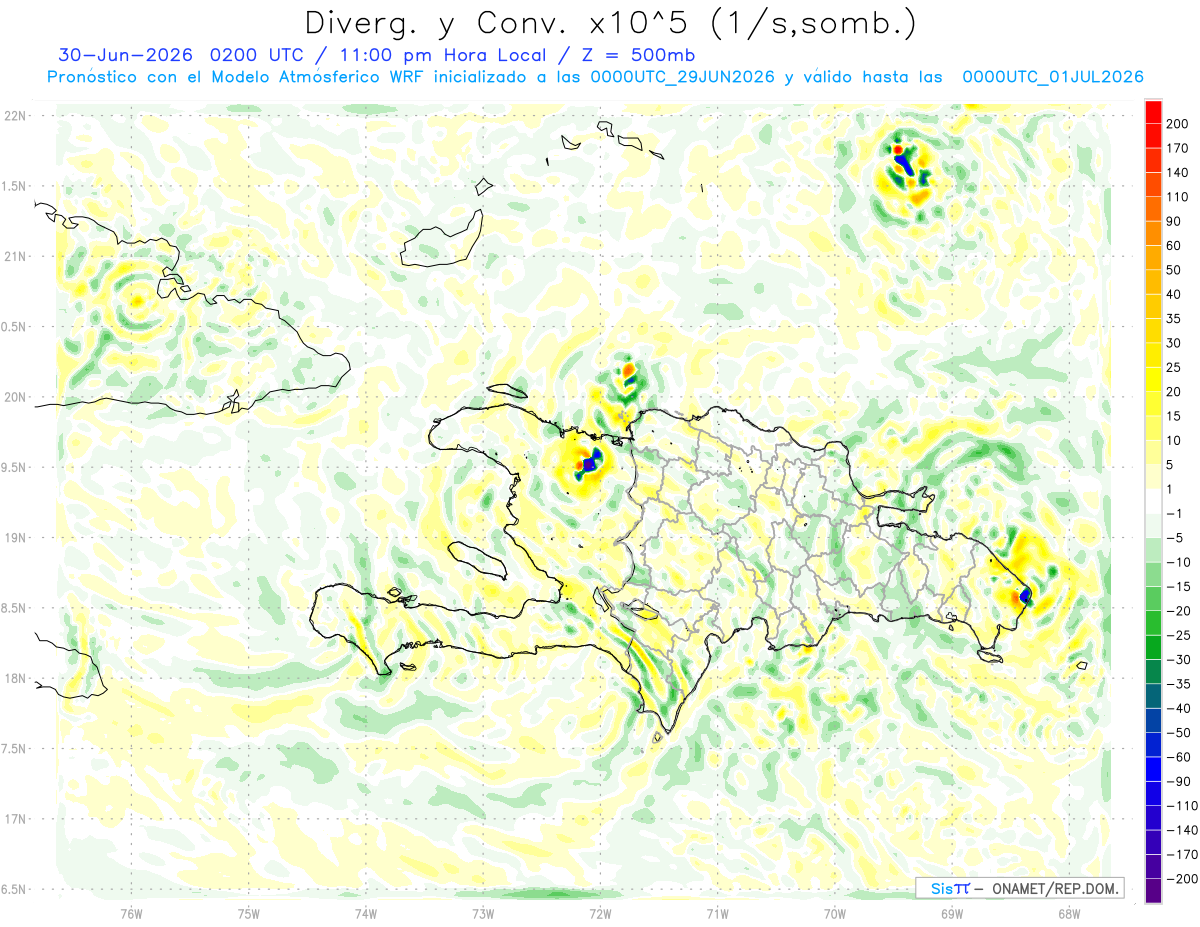Screen dimensions: 1200x927
Task: Click longitude axis label '76W'
Action: 131,913
